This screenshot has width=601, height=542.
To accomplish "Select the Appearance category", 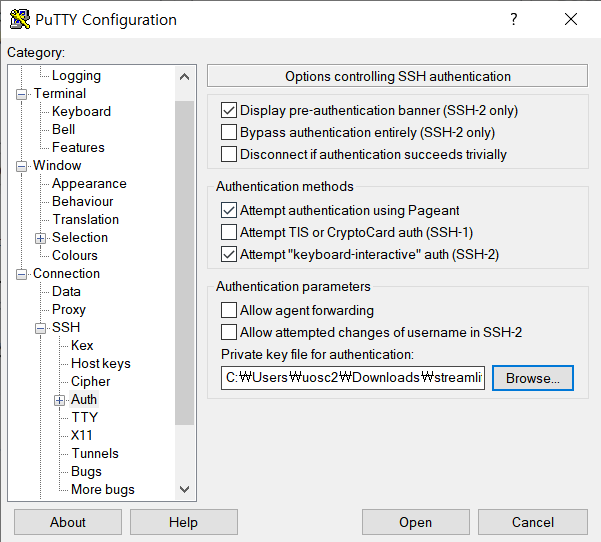I will [x=89, y=183].
